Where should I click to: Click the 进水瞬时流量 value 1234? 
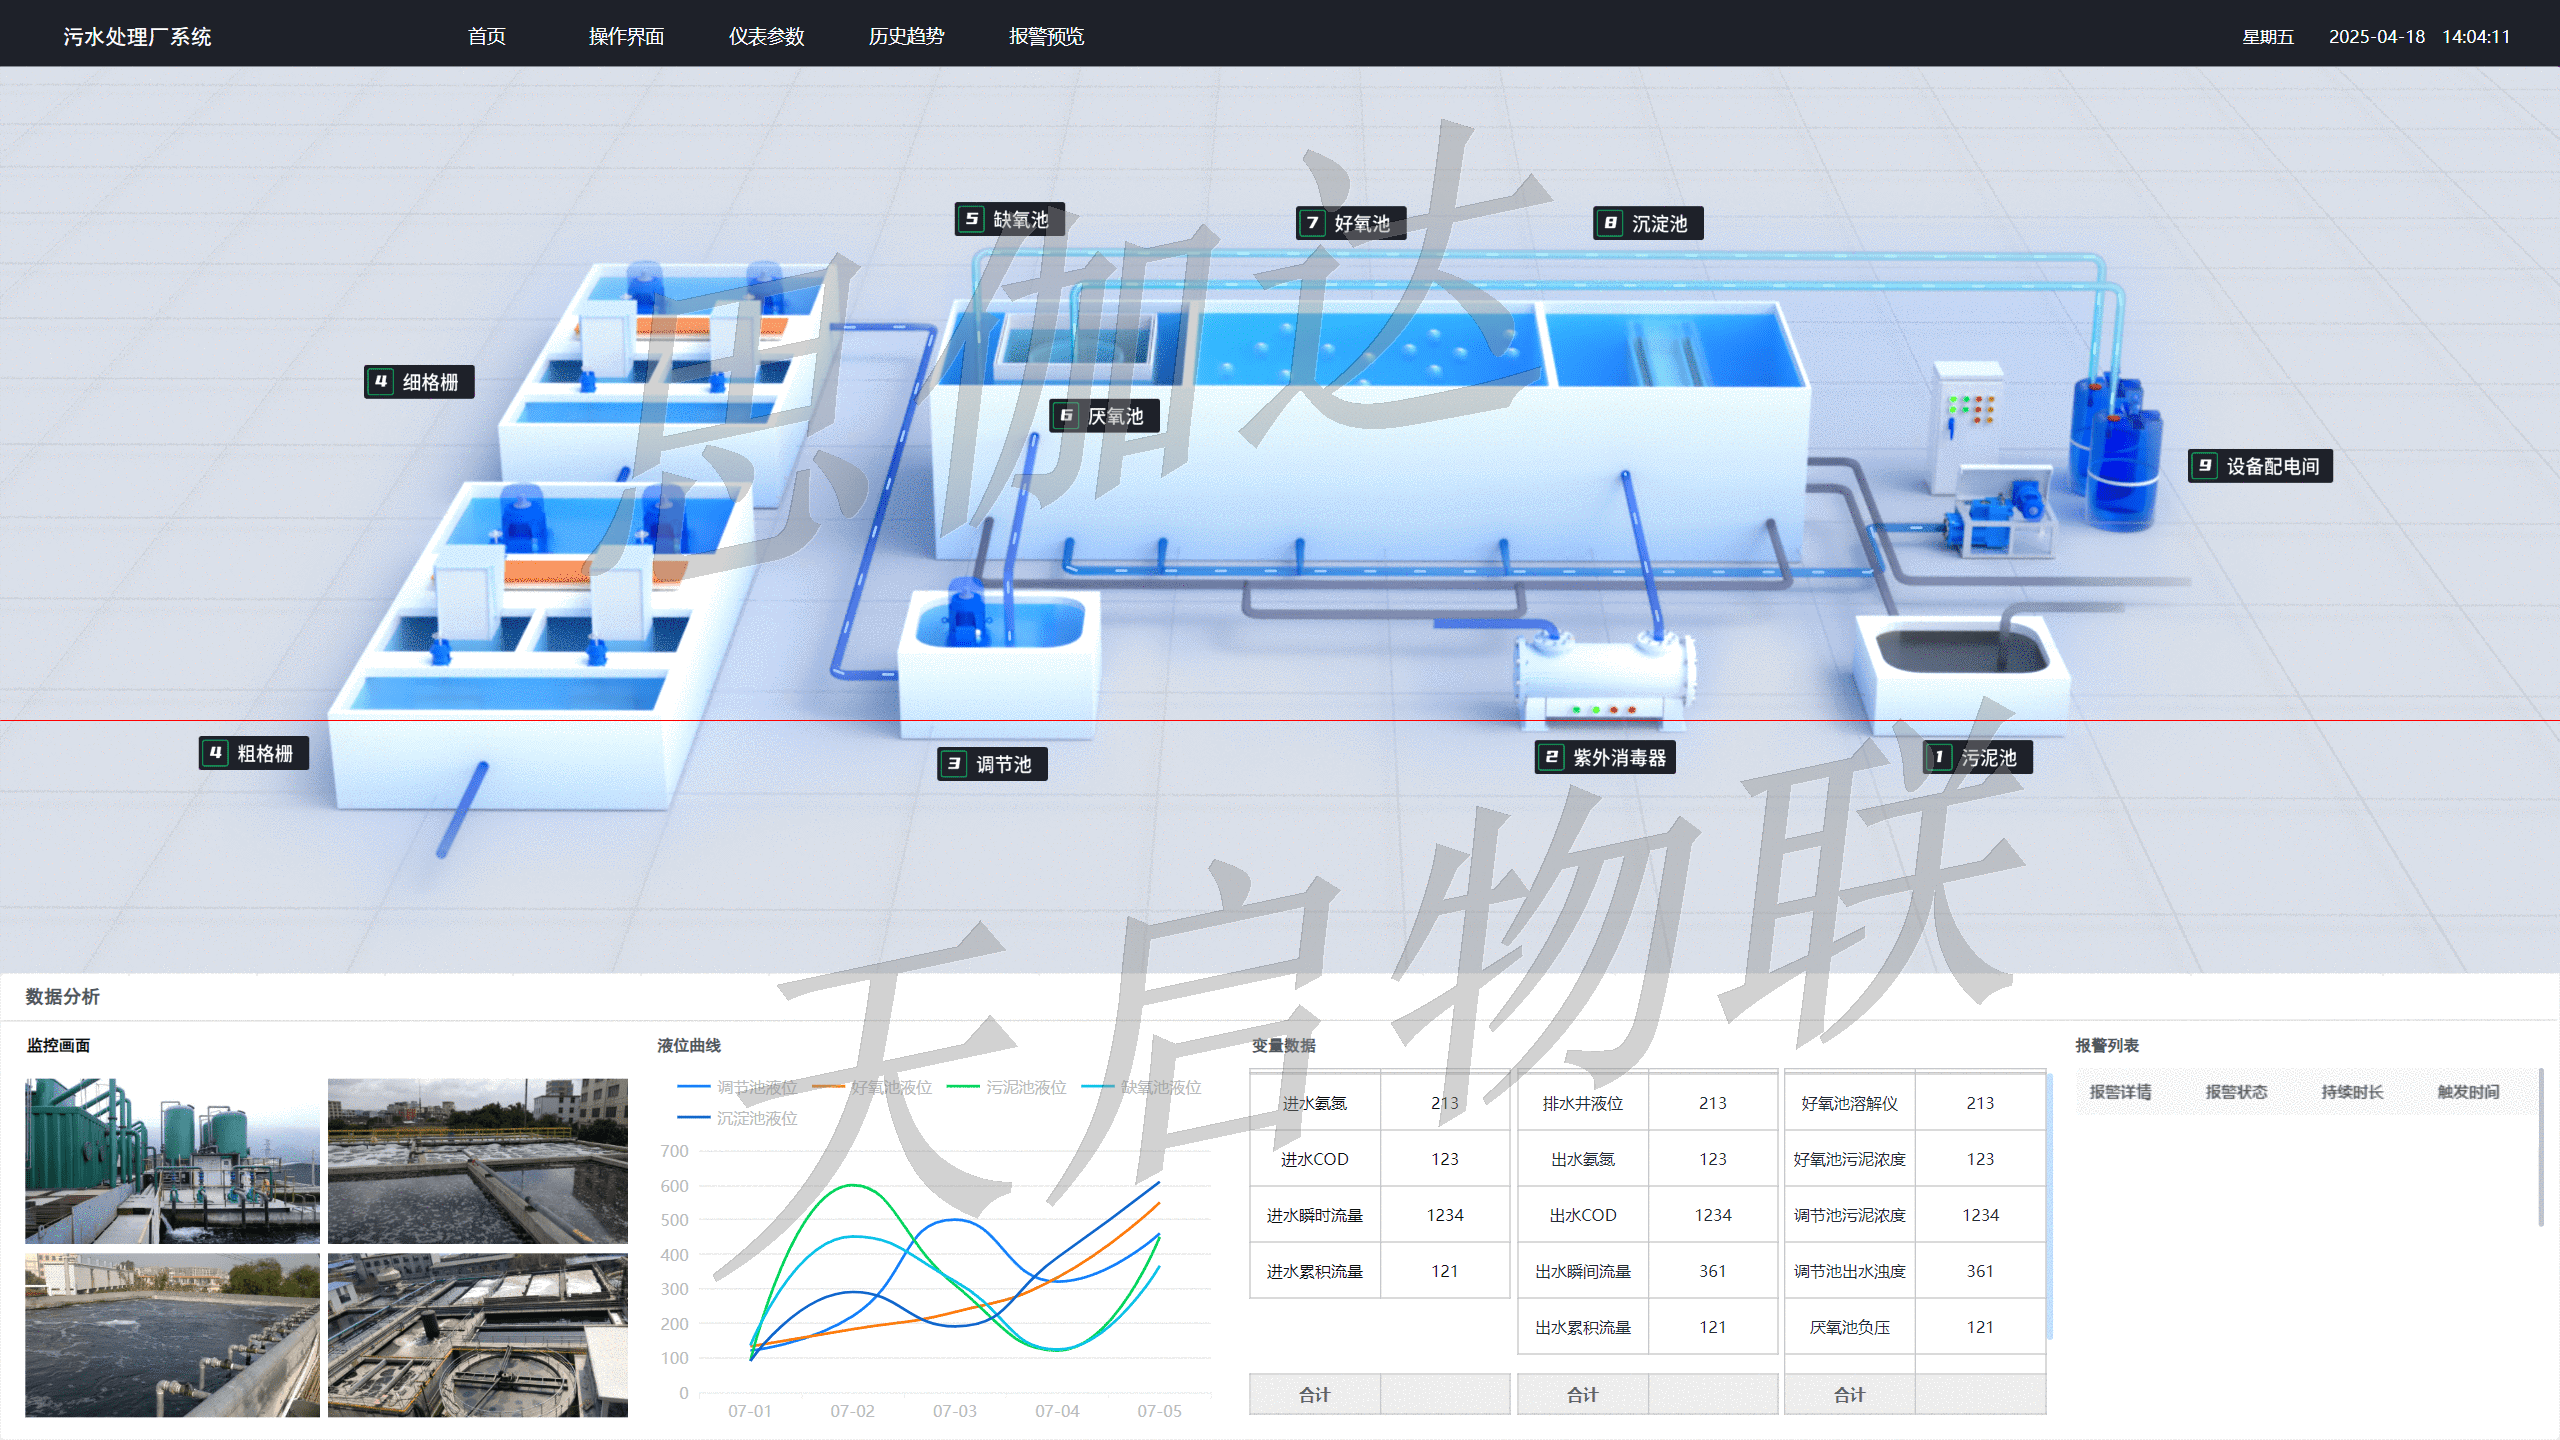click(x=1445, y=1215)
